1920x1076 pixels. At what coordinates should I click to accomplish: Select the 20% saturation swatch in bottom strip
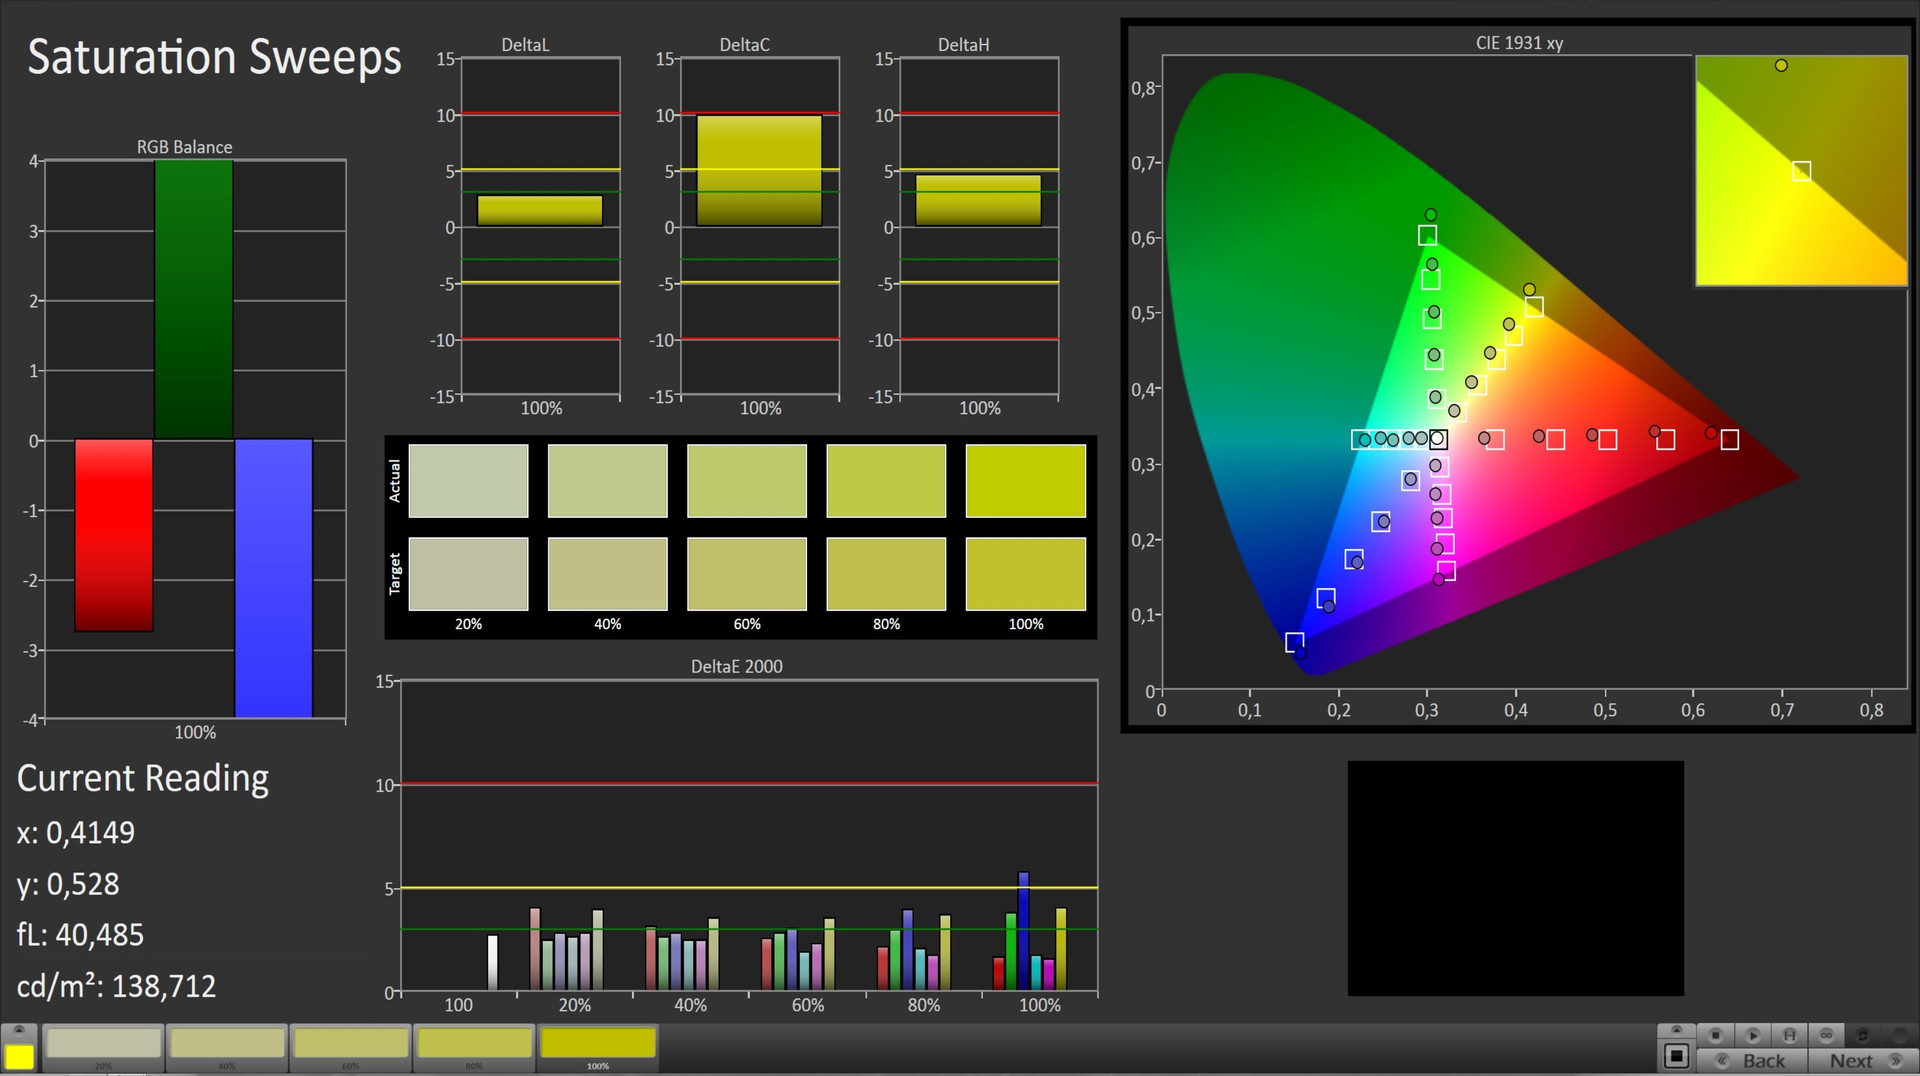pos(104,1048)
